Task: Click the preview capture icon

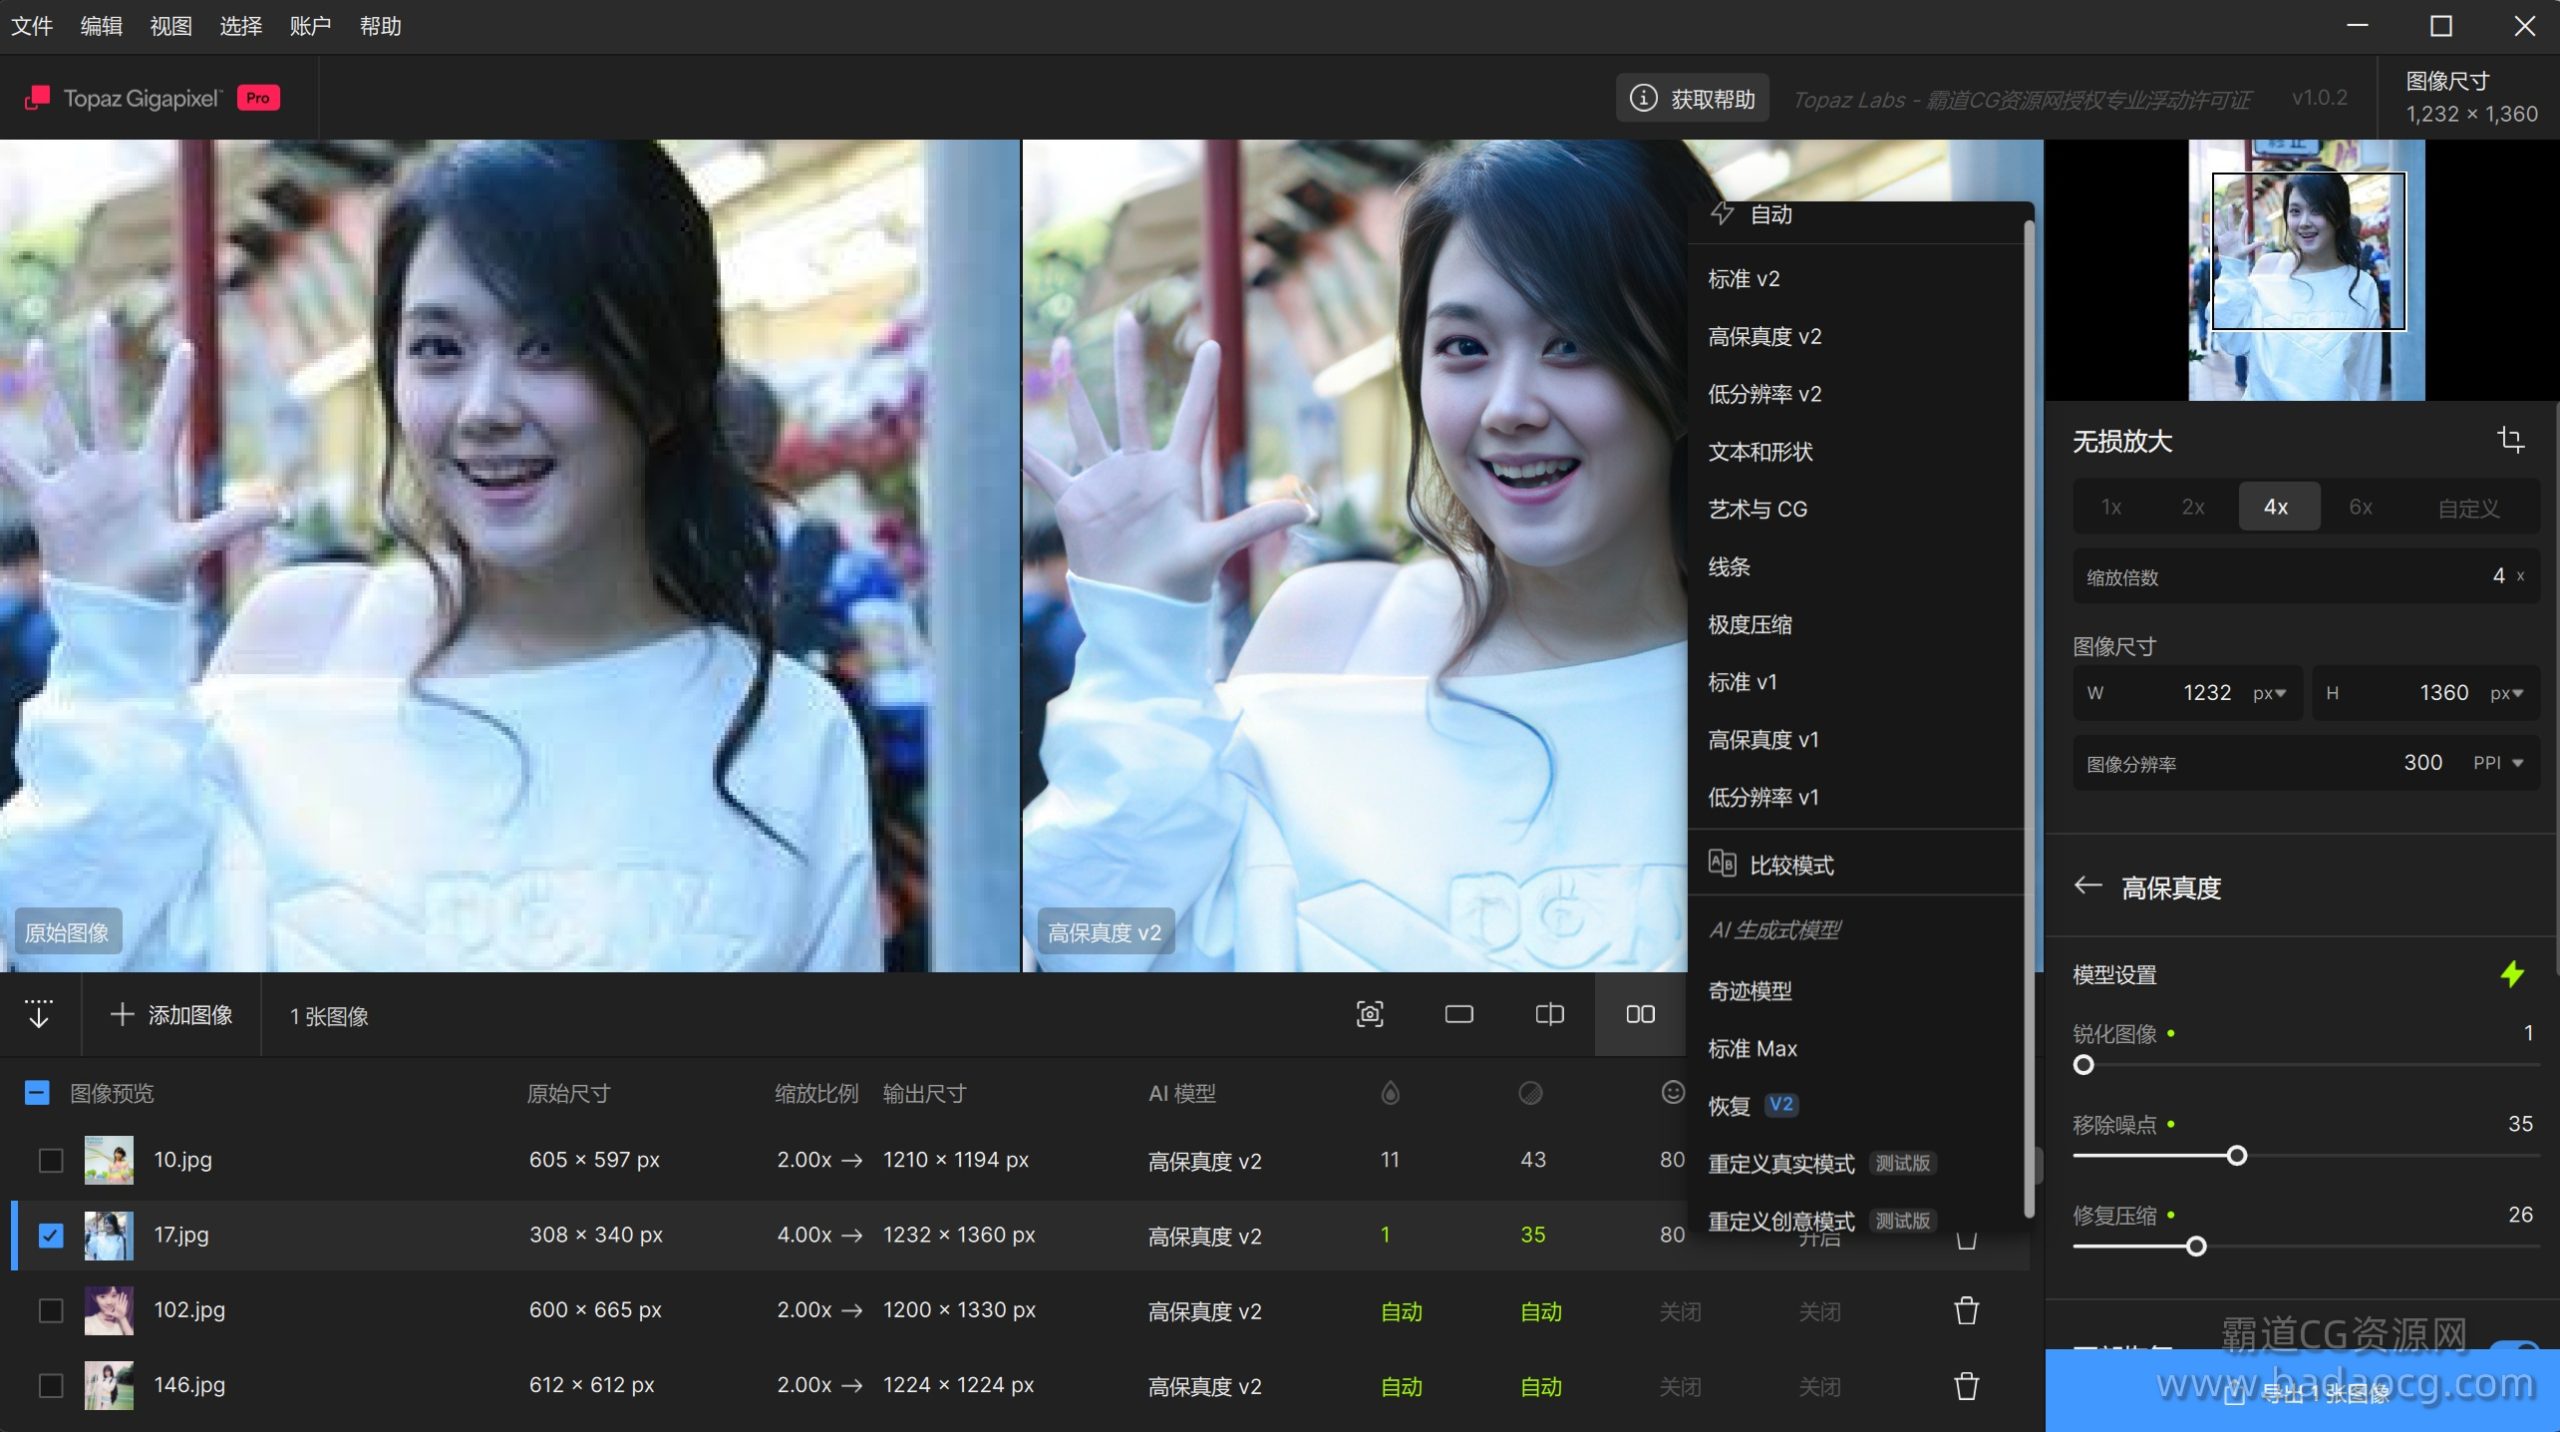Action: (1369, 1014)
